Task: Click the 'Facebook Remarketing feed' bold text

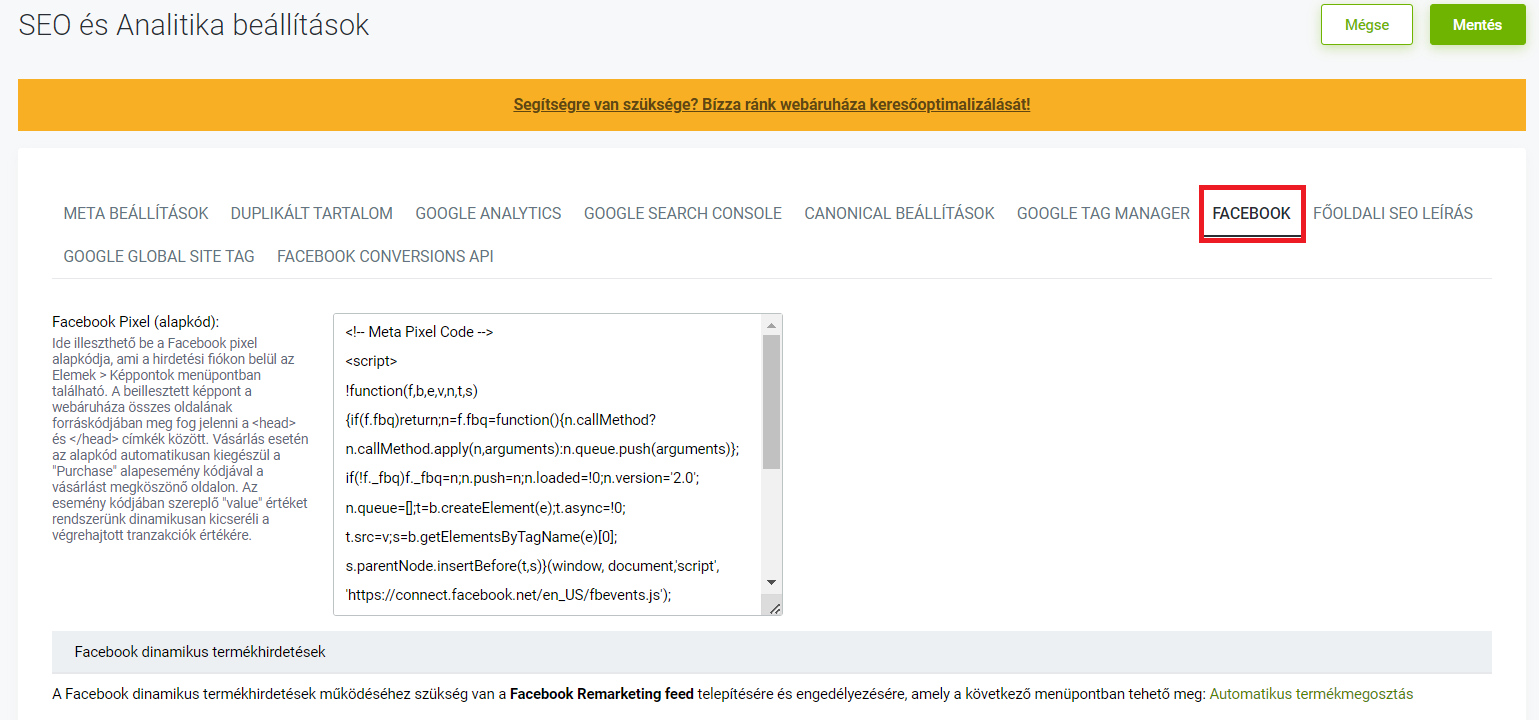Action: 602,693
